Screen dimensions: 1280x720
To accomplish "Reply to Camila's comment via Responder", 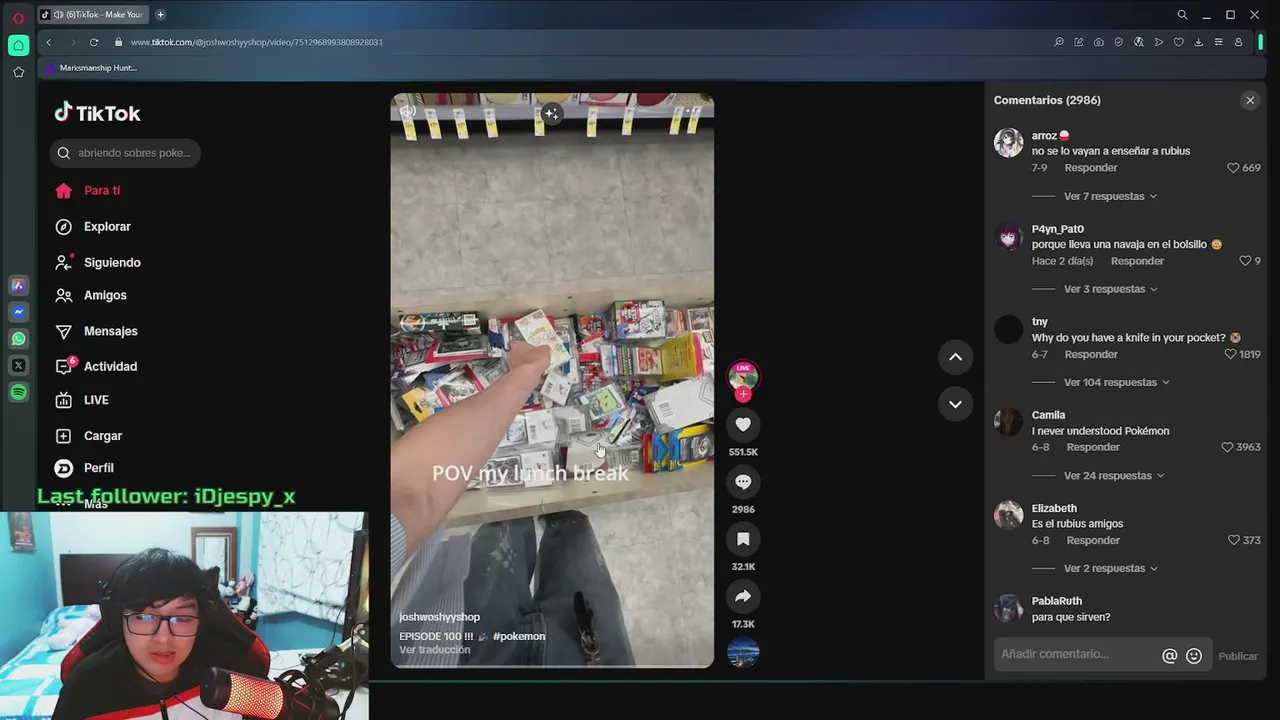I will (1093, 447).
